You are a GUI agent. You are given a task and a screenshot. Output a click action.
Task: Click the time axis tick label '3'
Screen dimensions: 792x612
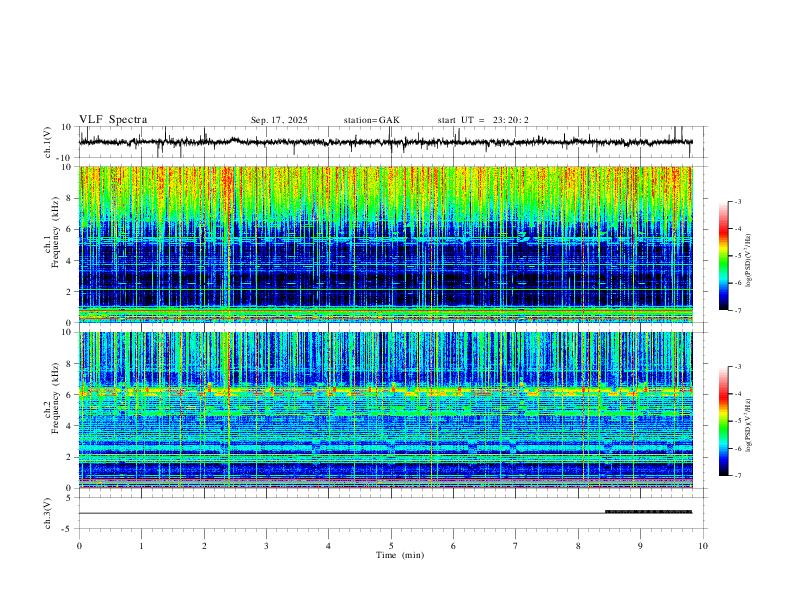[266, 546]
